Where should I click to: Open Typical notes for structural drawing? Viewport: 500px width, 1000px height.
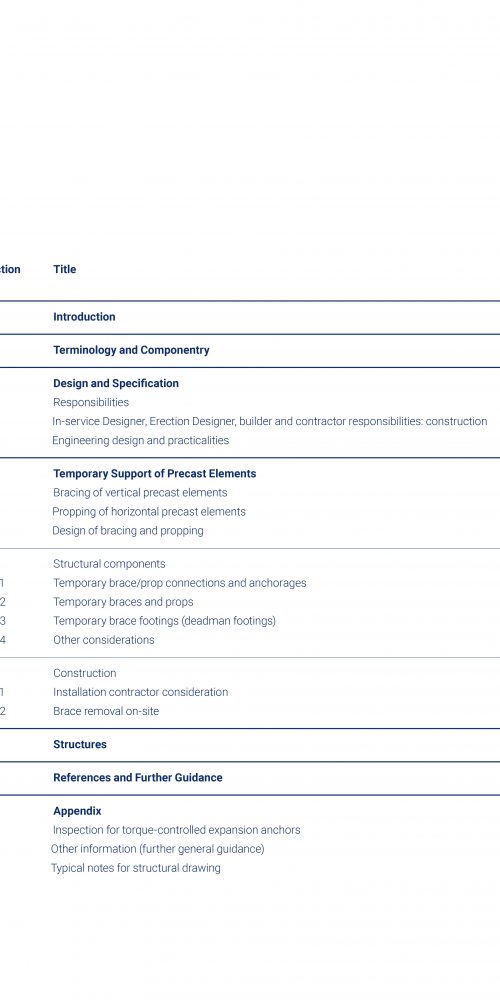point(136,868)
